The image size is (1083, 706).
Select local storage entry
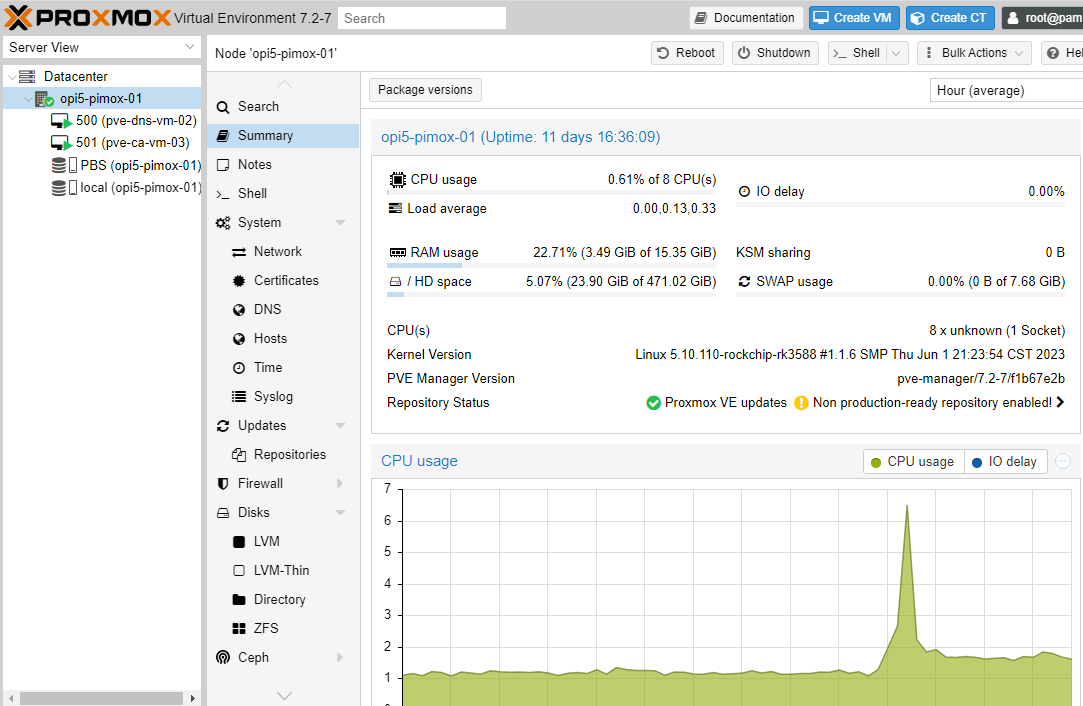(x=141, y=187)
